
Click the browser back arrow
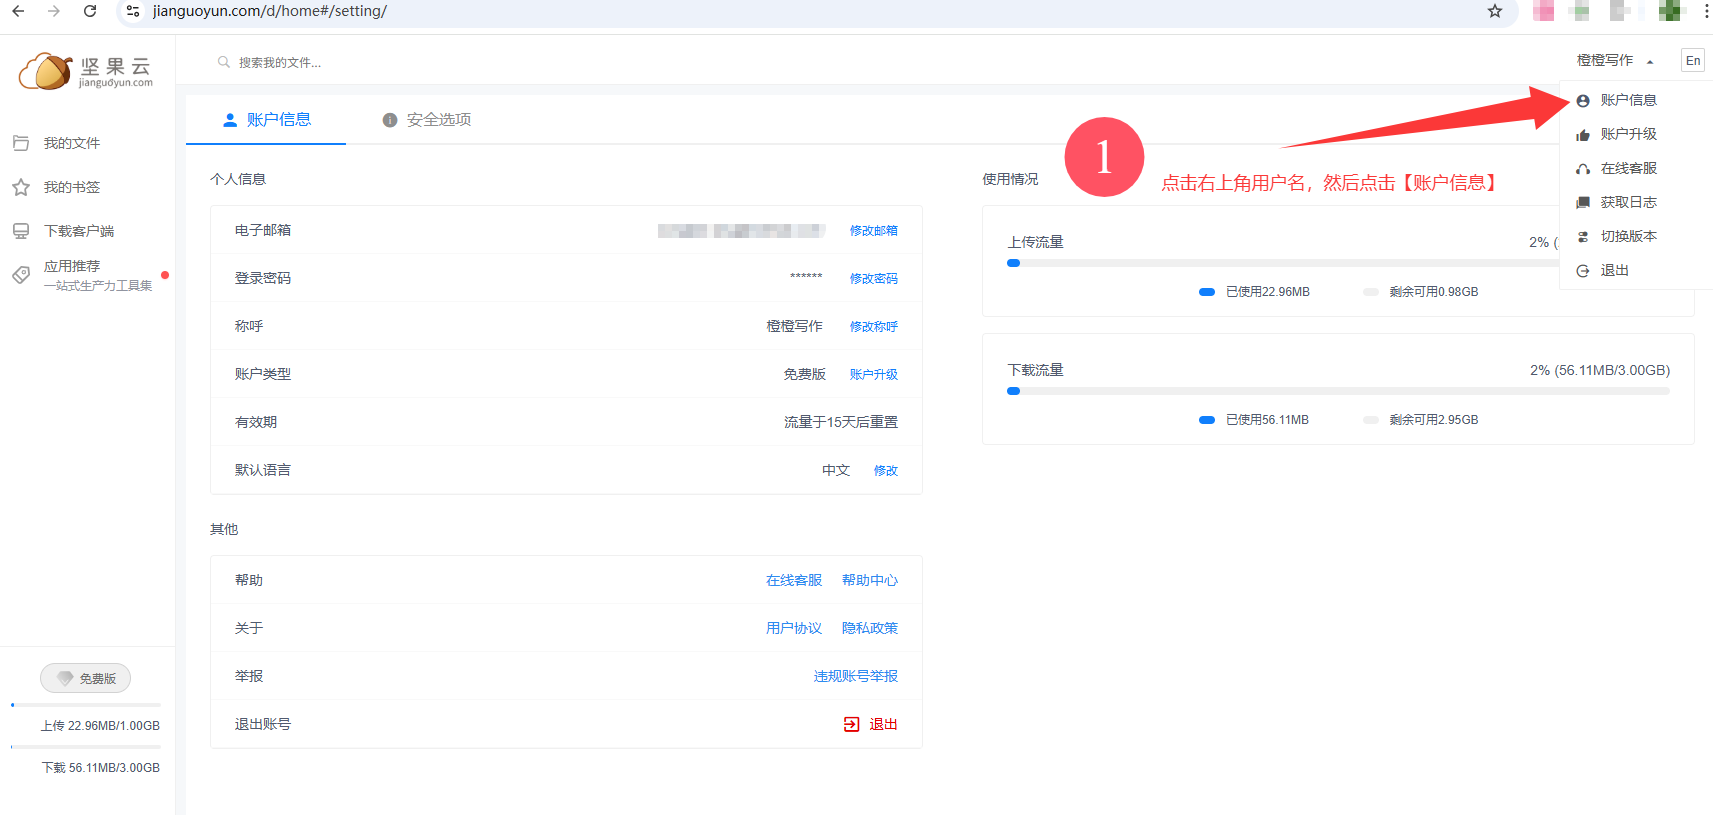pos(18,11)
